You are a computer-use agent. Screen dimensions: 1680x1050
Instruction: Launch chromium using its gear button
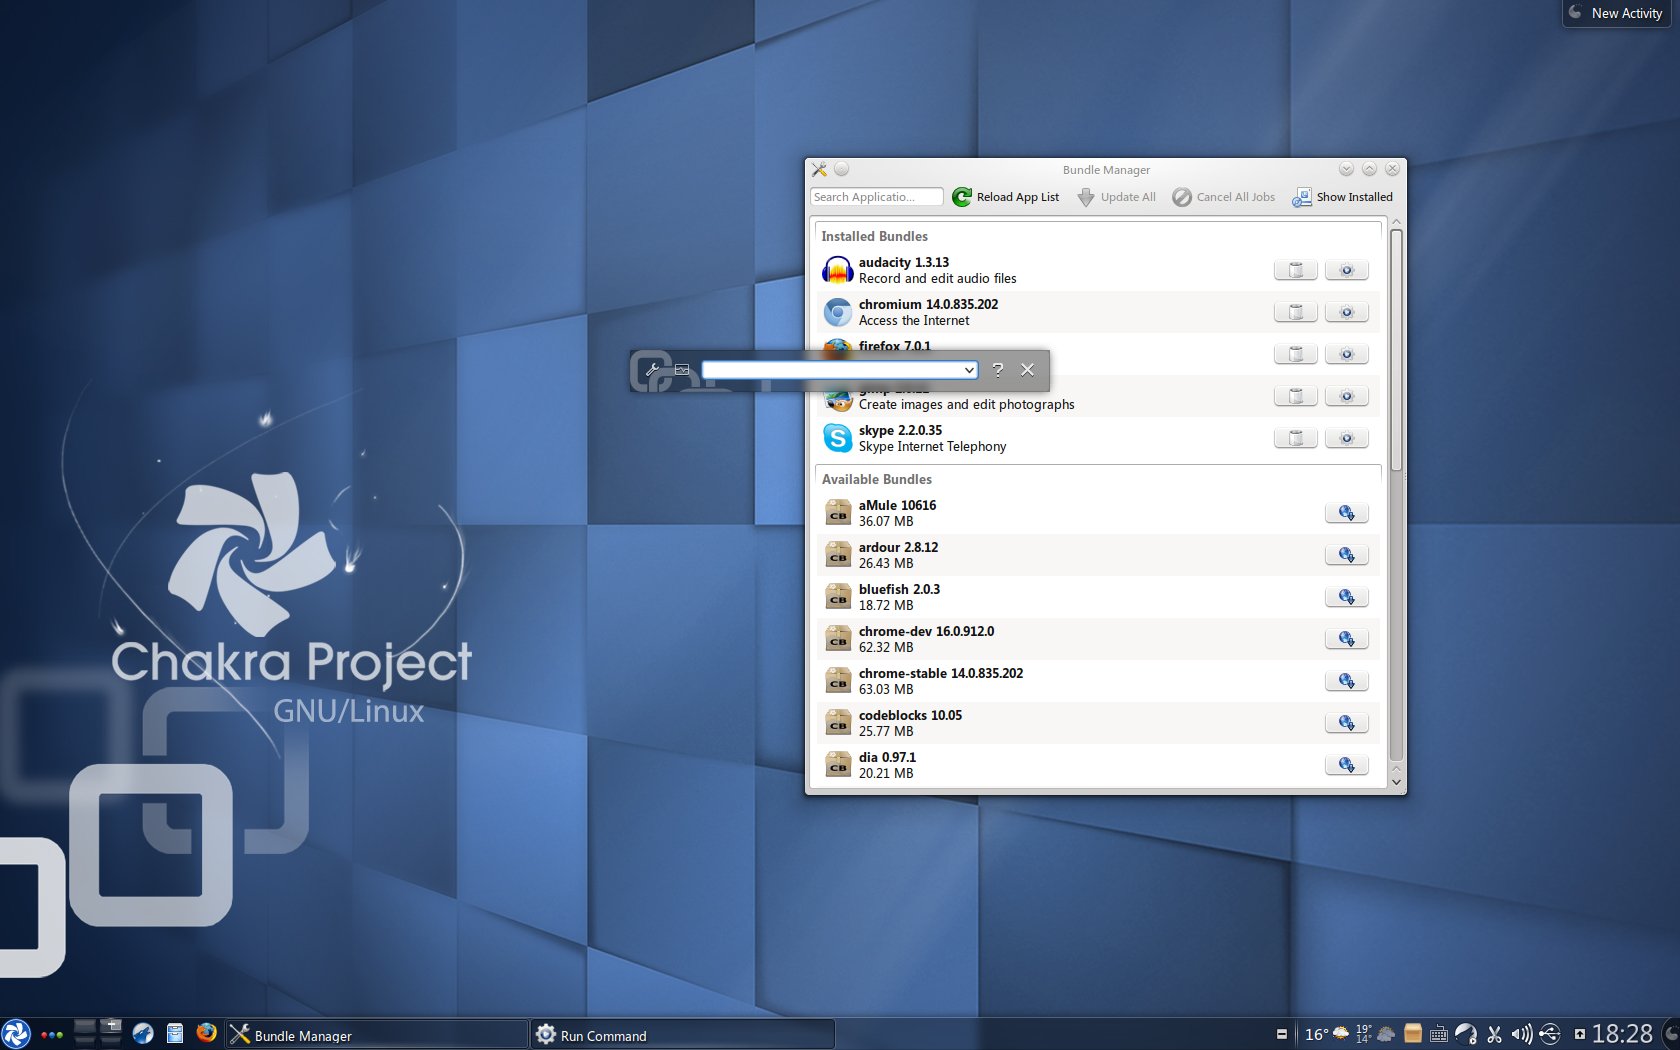(1346, 312)
